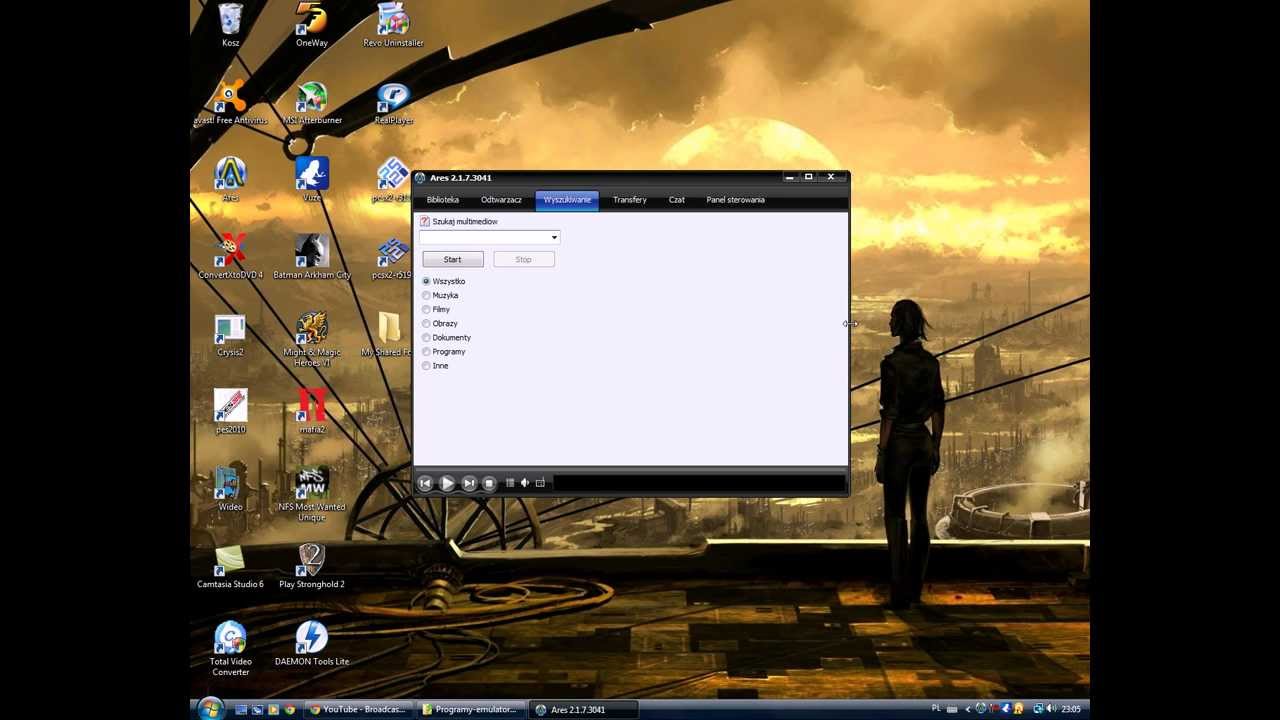The image size is (1280, 720).
Task: Select the pes2010 desktop icon
Action: (x=230, y=412)
